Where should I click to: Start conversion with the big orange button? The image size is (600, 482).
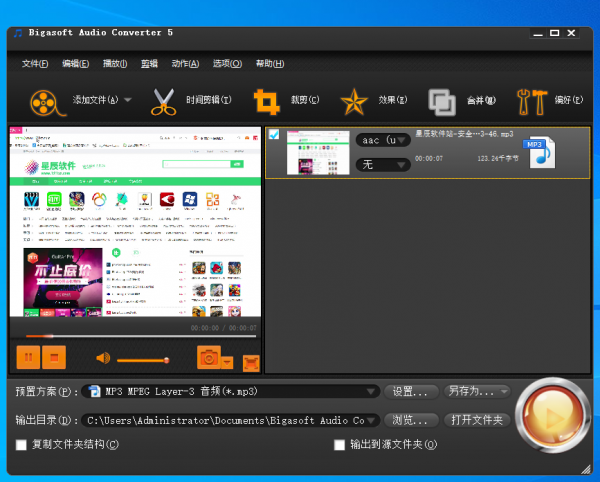pyautogui.click(x=553, y=415)
